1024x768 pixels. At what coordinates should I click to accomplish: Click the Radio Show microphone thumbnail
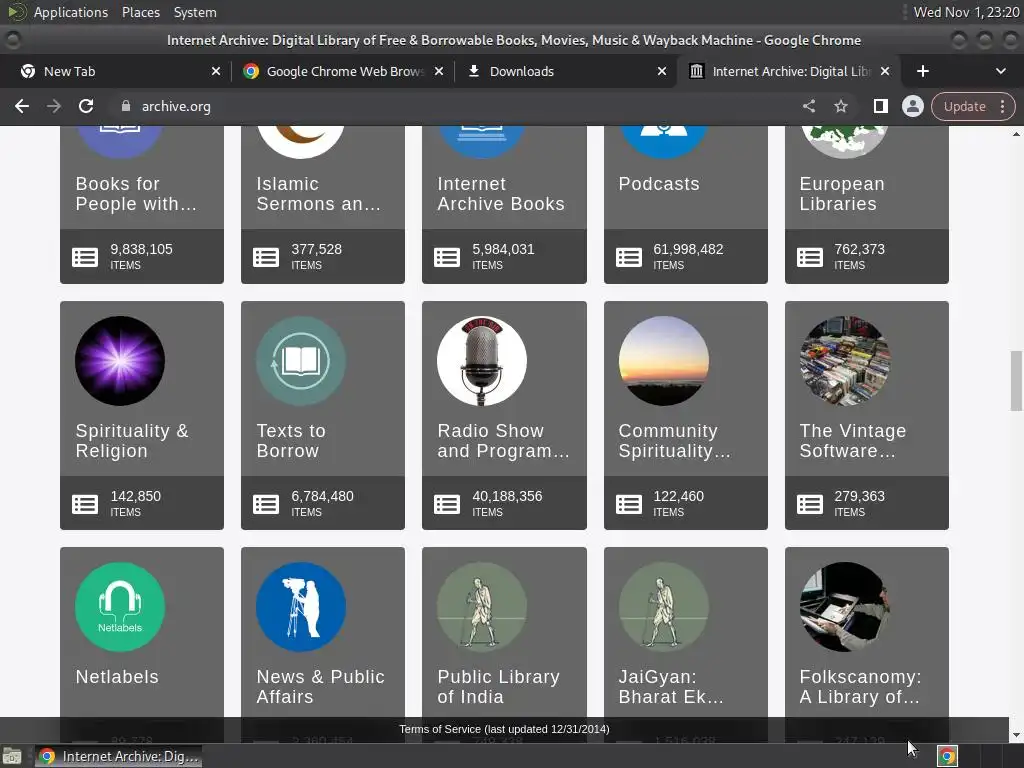[482, 361]
